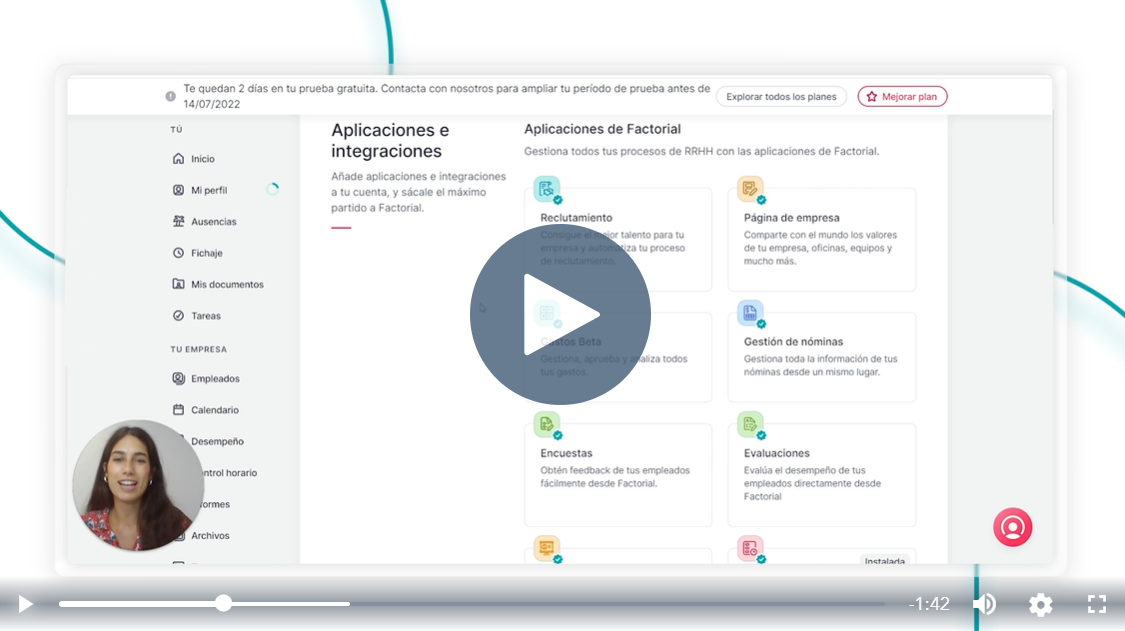Click the Gestión de nóminas blue icon

[x=750, y=313]
